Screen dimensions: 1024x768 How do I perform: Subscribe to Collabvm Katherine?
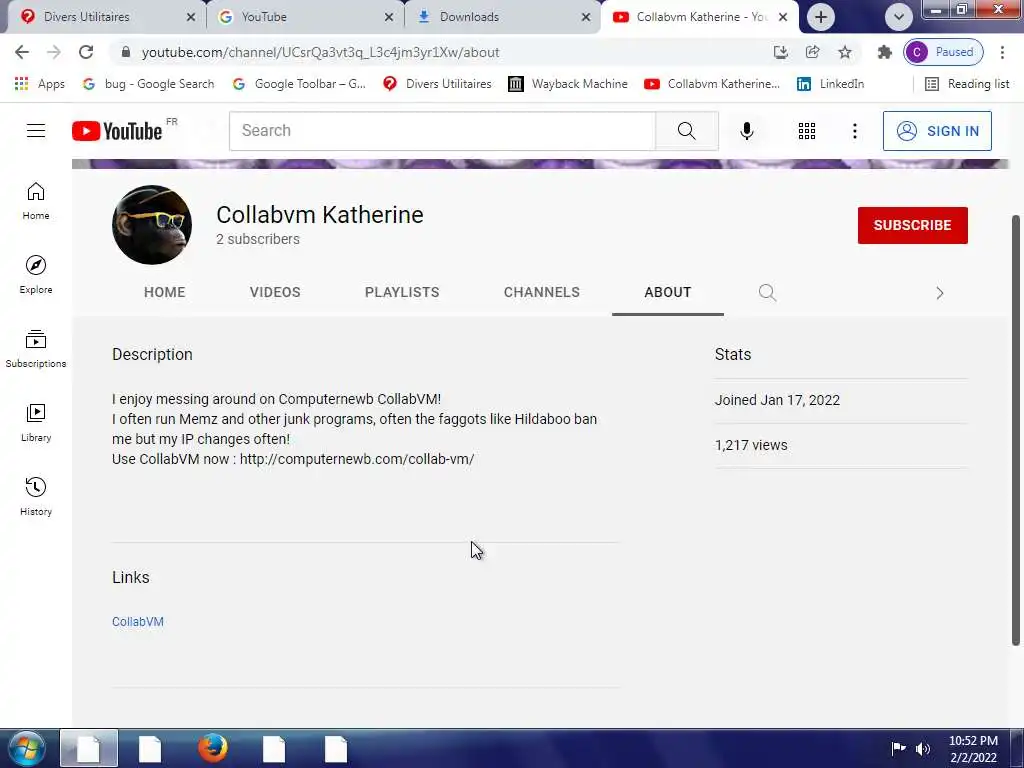[912, 225]
